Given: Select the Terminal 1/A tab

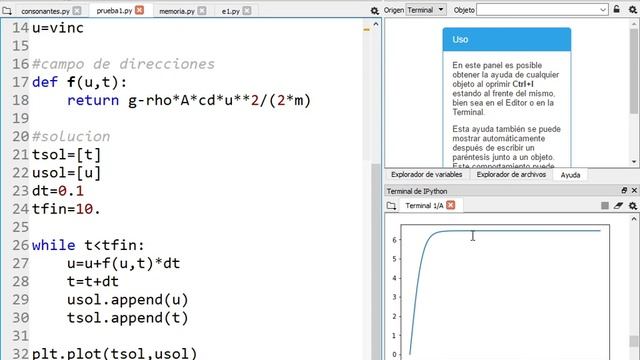Looking at the screenshot, I should 424,206.
